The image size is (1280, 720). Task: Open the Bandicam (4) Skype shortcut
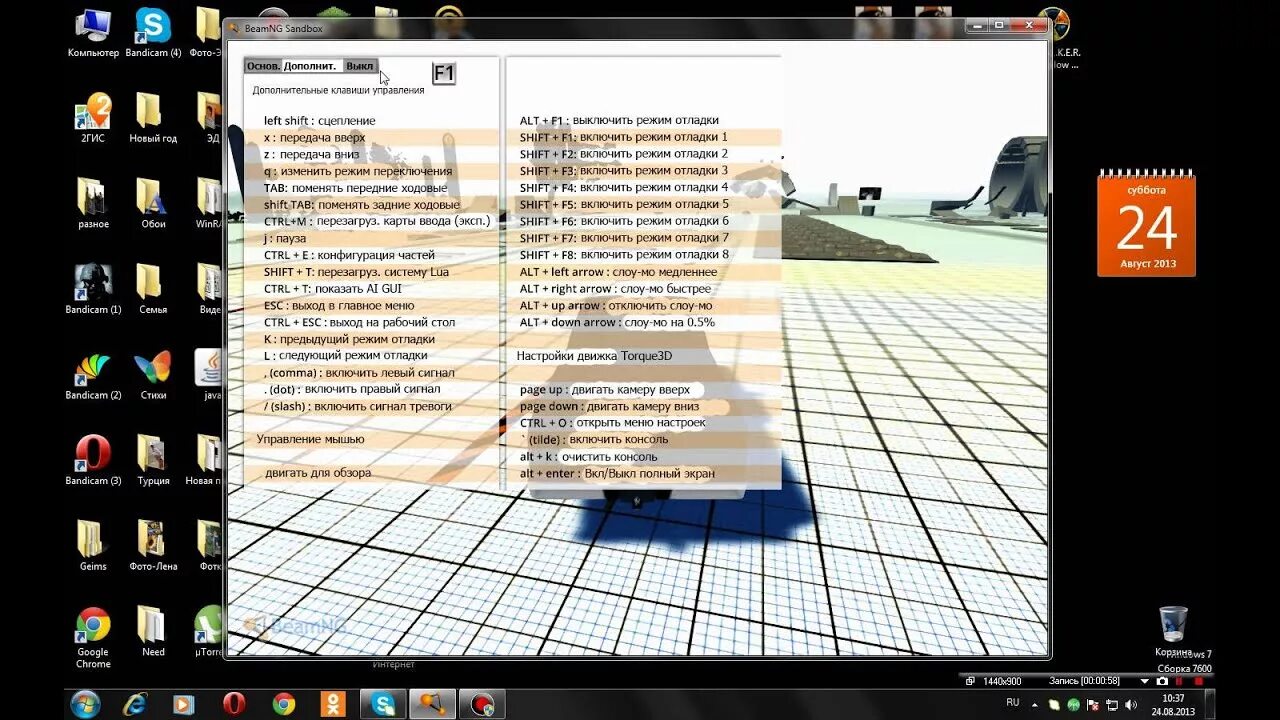pyautogui.click(x=153, y=33)
